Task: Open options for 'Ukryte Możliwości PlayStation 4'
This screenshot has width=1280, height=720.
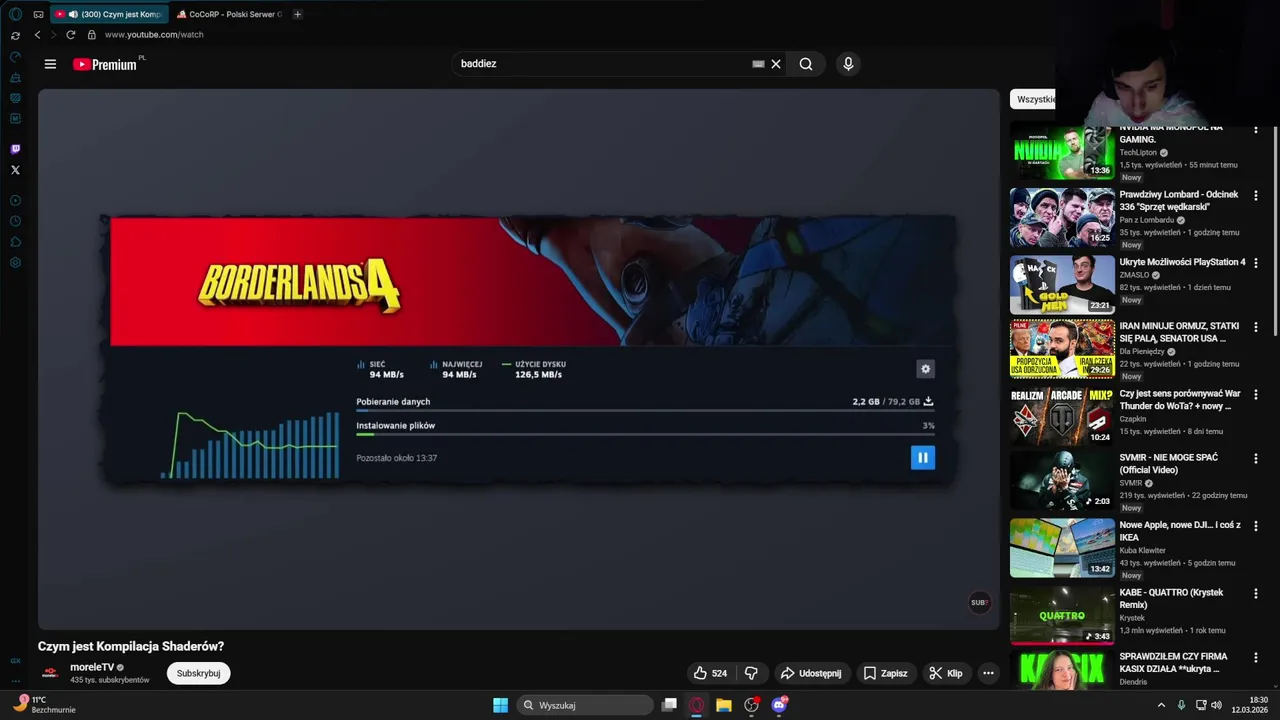Action: 1256,263
